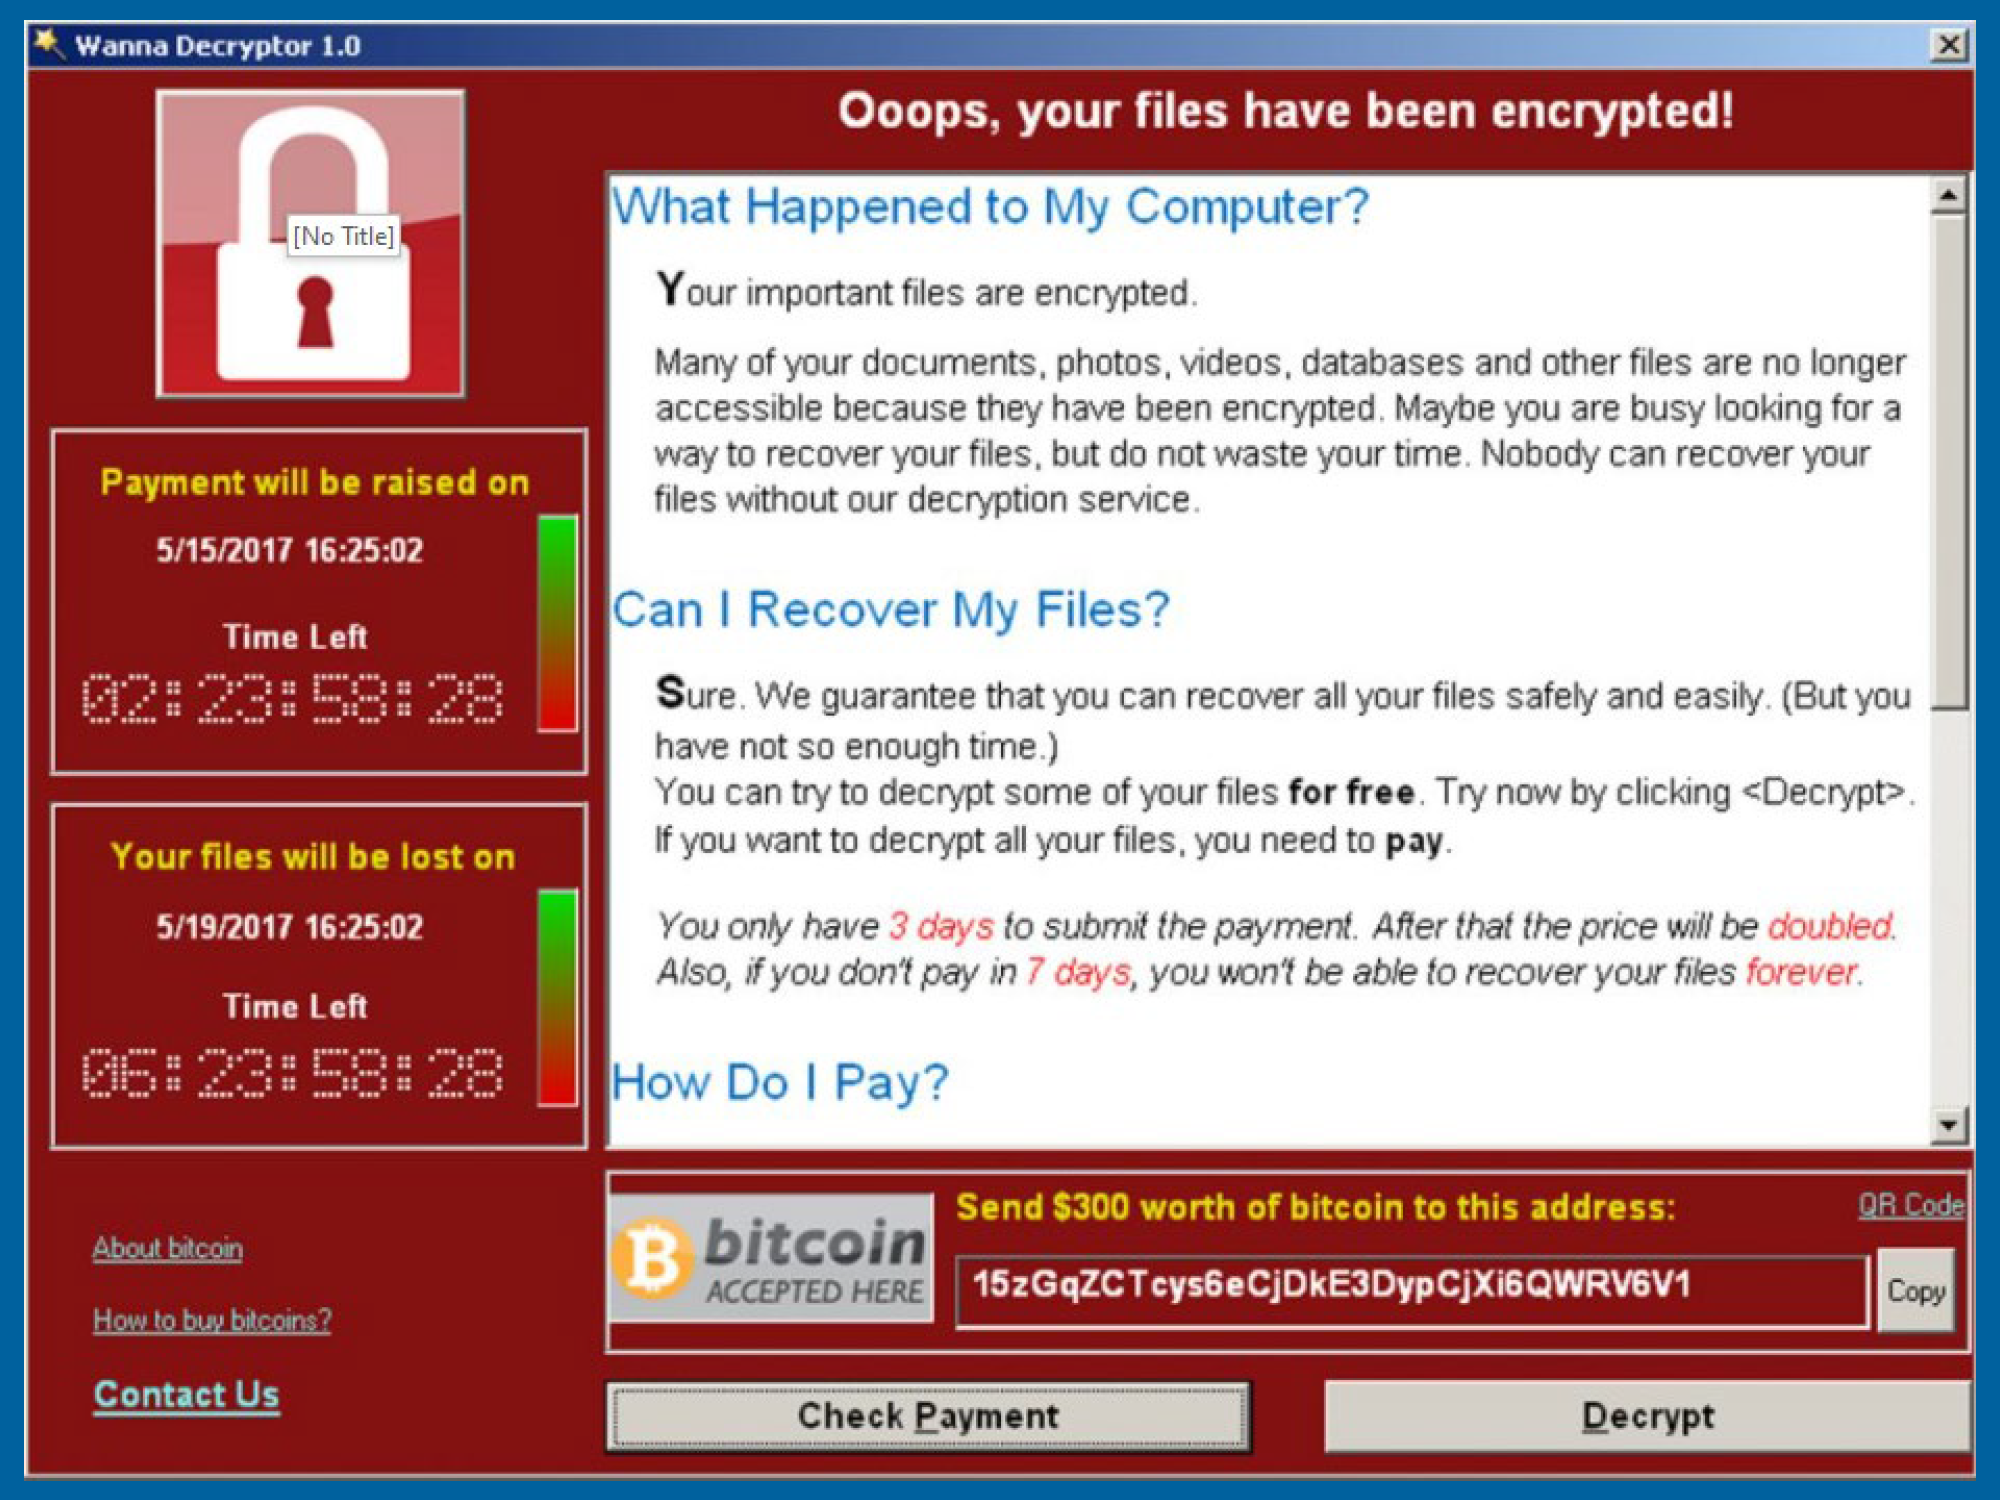
Task: Open the About bitcoin link
Action: pyautogui.click(x=168, y=1248)
